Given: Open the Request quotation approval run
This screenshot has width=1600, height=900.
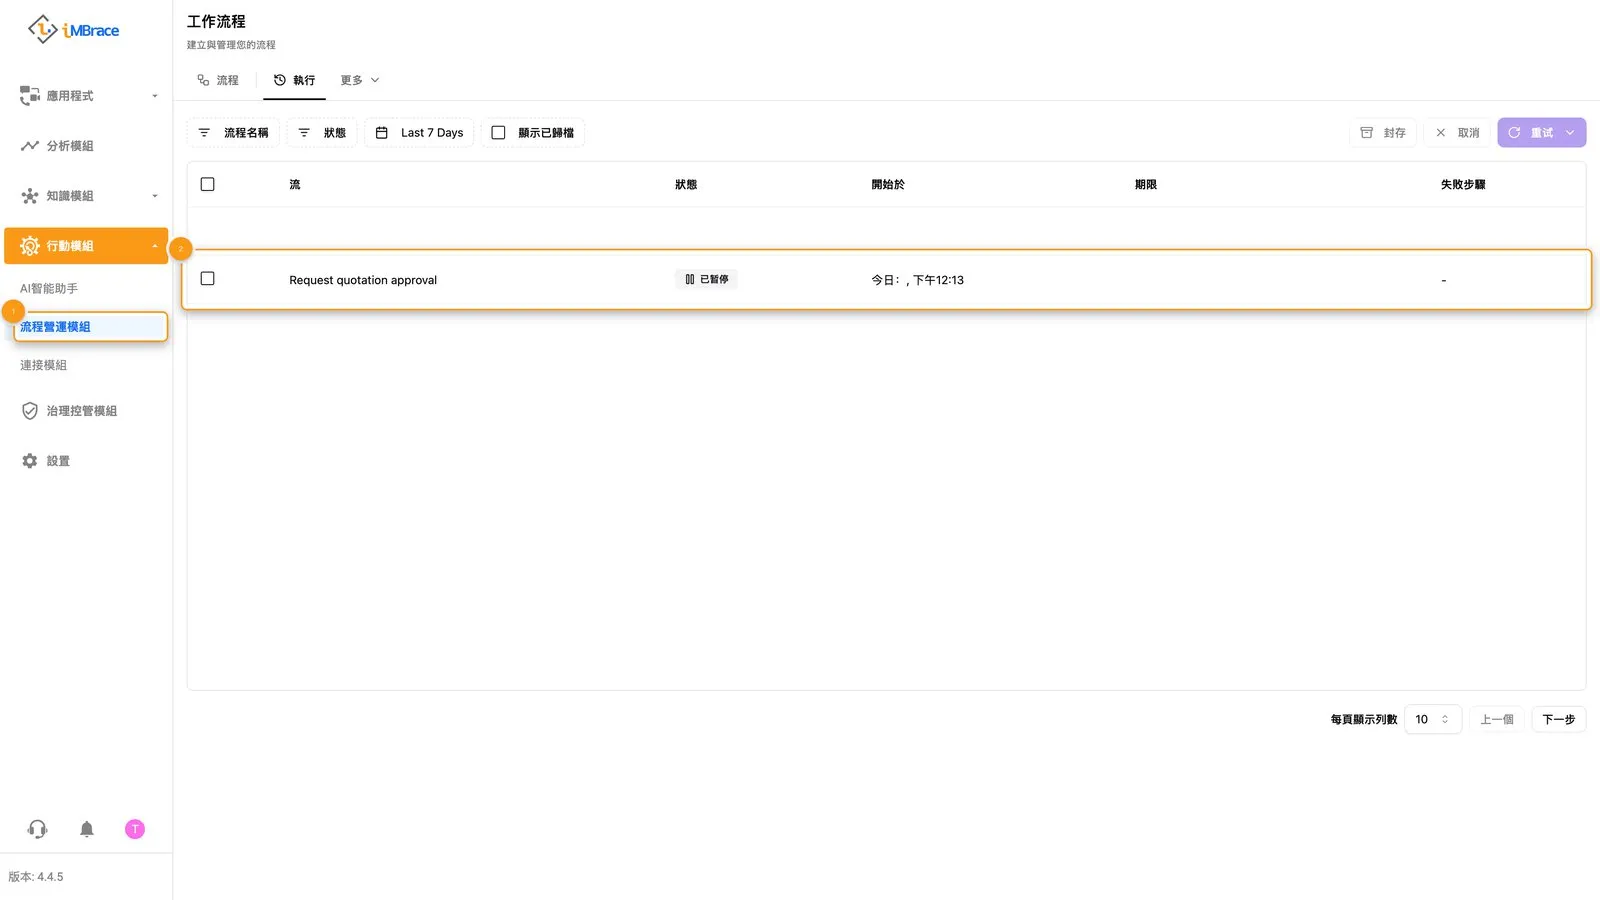Looking at the screenshot, I should (363, 280).
